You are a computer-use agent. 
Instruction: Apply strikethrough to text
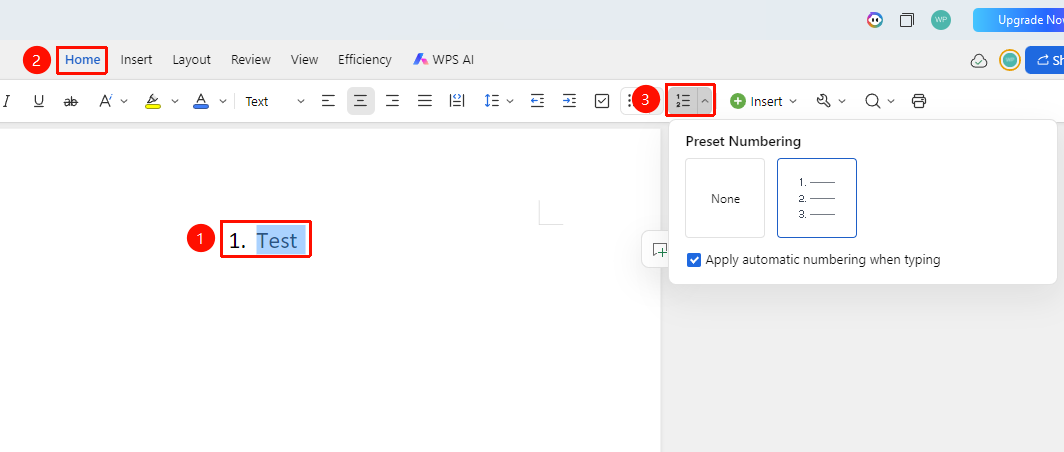point(71,101)
